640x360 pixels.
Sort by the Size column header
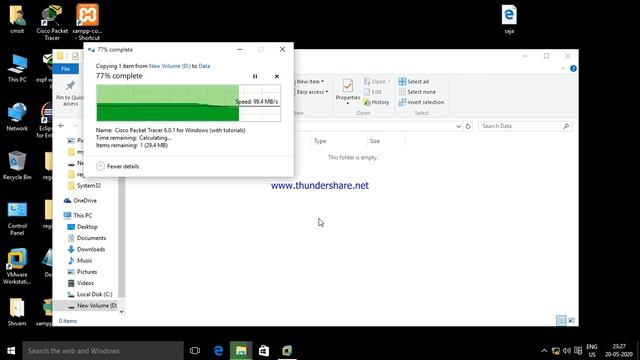[374, 141]
